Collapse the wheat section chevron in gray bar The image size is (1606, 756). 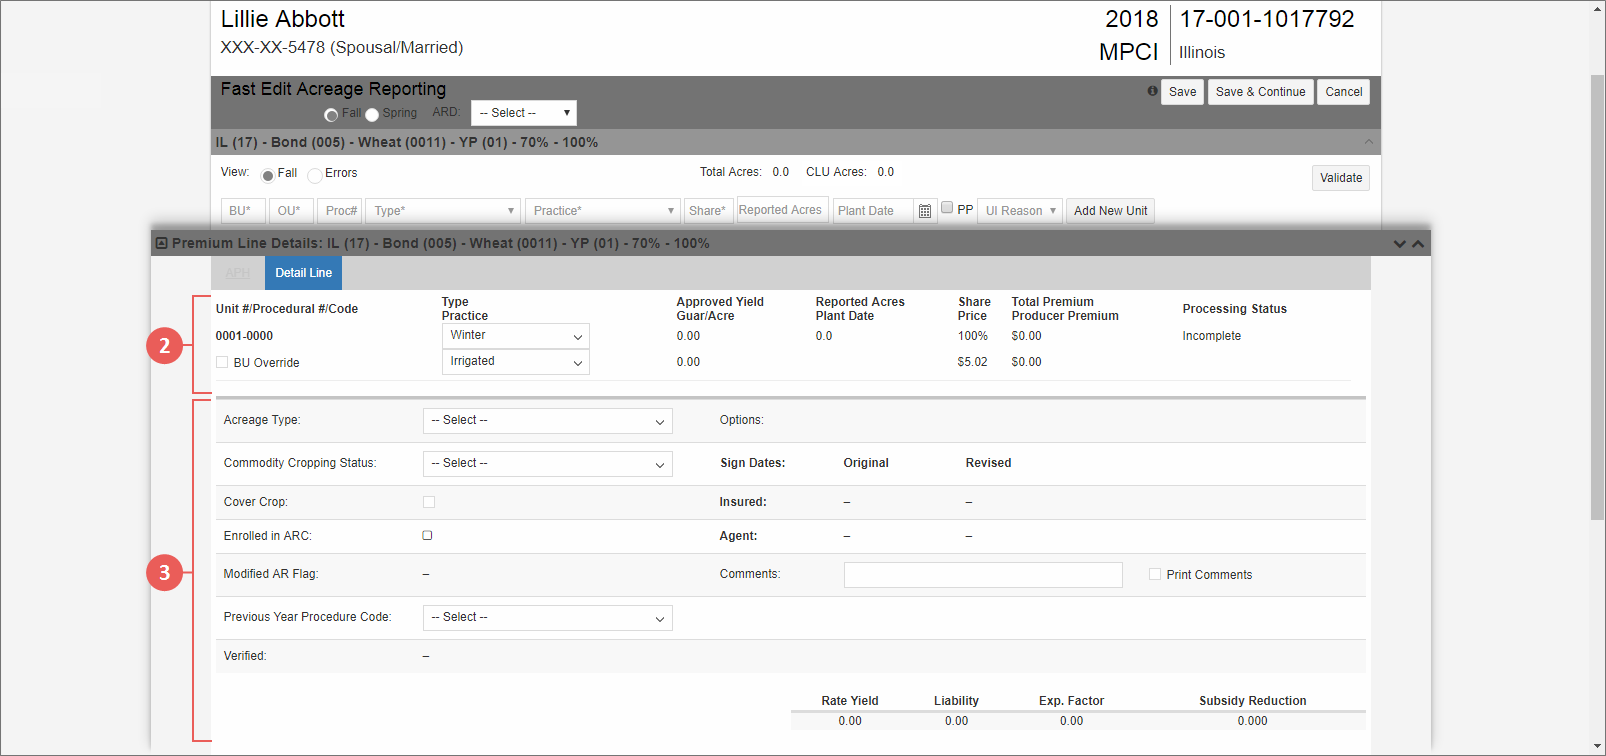tap(1369, 142)
